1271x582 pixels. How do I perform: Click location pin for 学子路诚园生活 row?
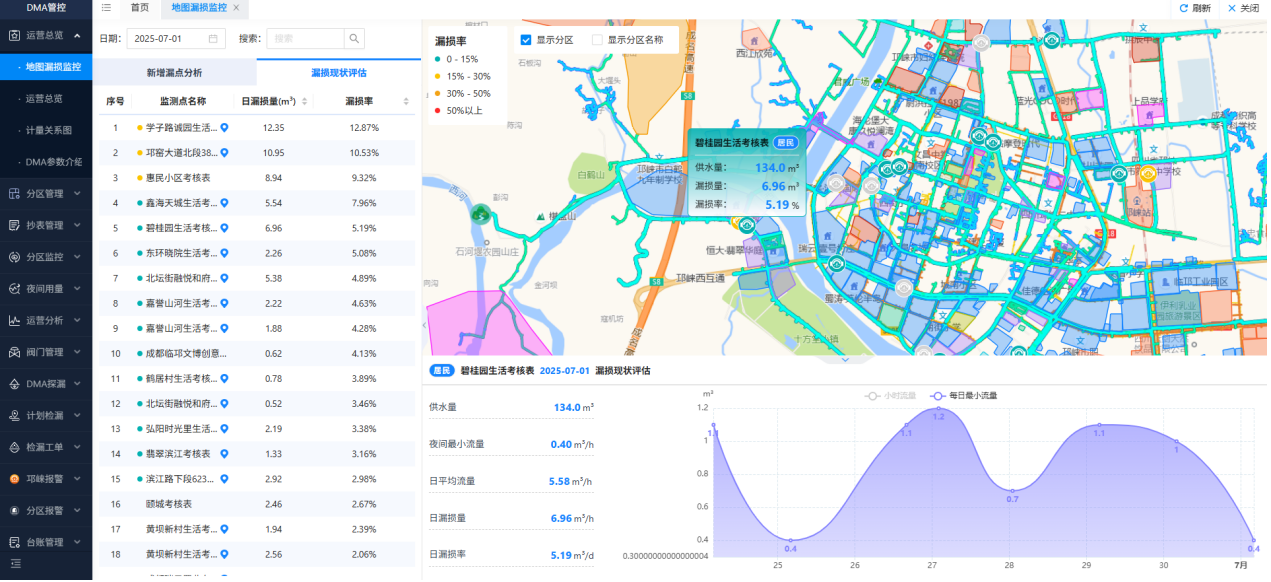point(225,128)
